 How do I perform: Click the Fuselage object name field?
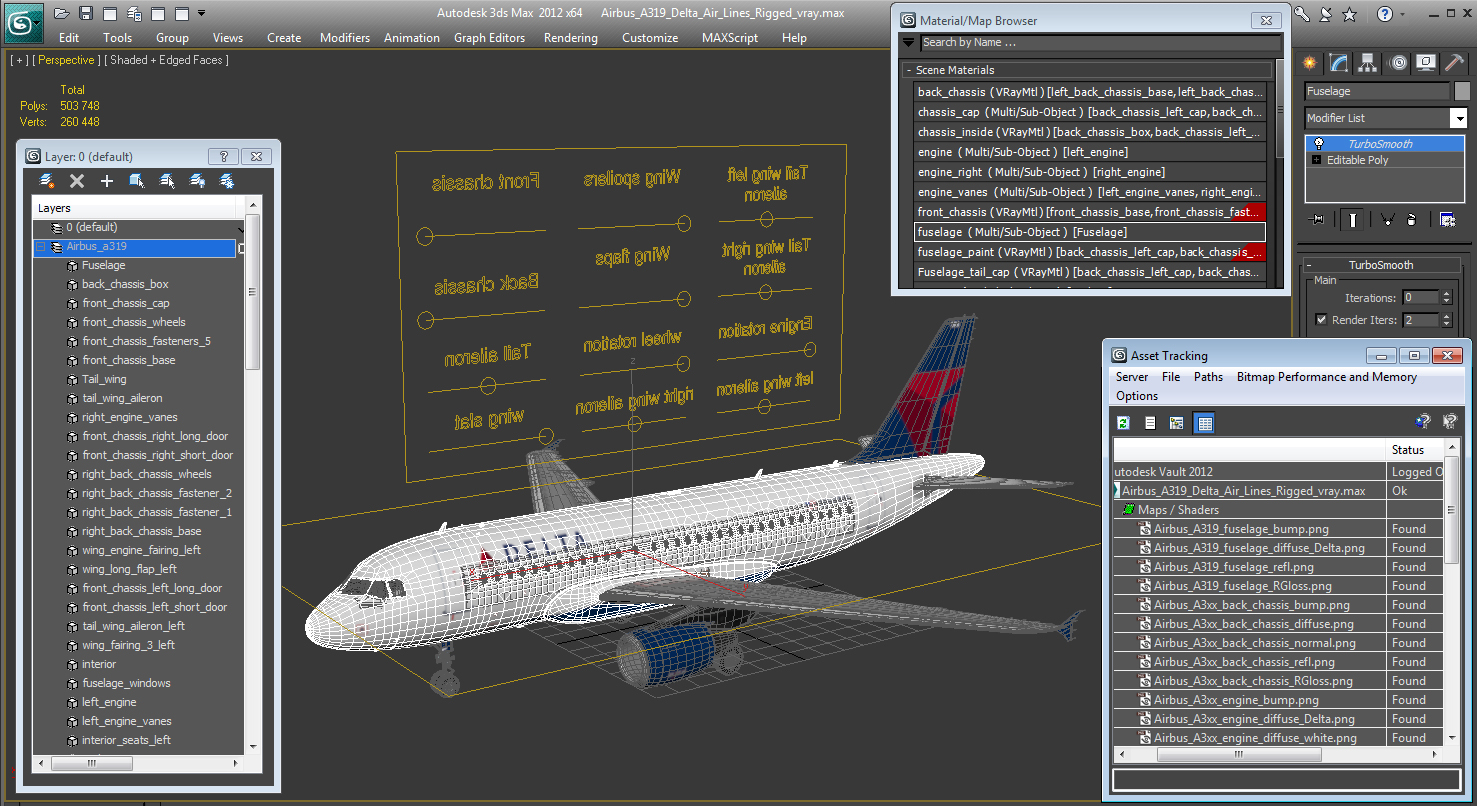click(1377, 91)
